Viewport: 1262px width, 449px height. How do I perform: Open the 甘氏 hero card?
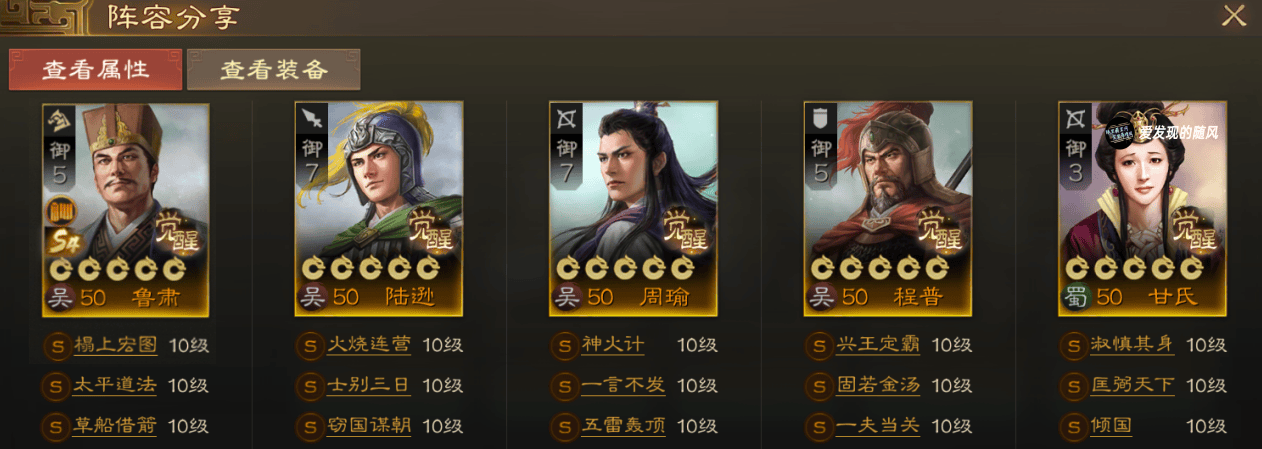point(1142,209)
